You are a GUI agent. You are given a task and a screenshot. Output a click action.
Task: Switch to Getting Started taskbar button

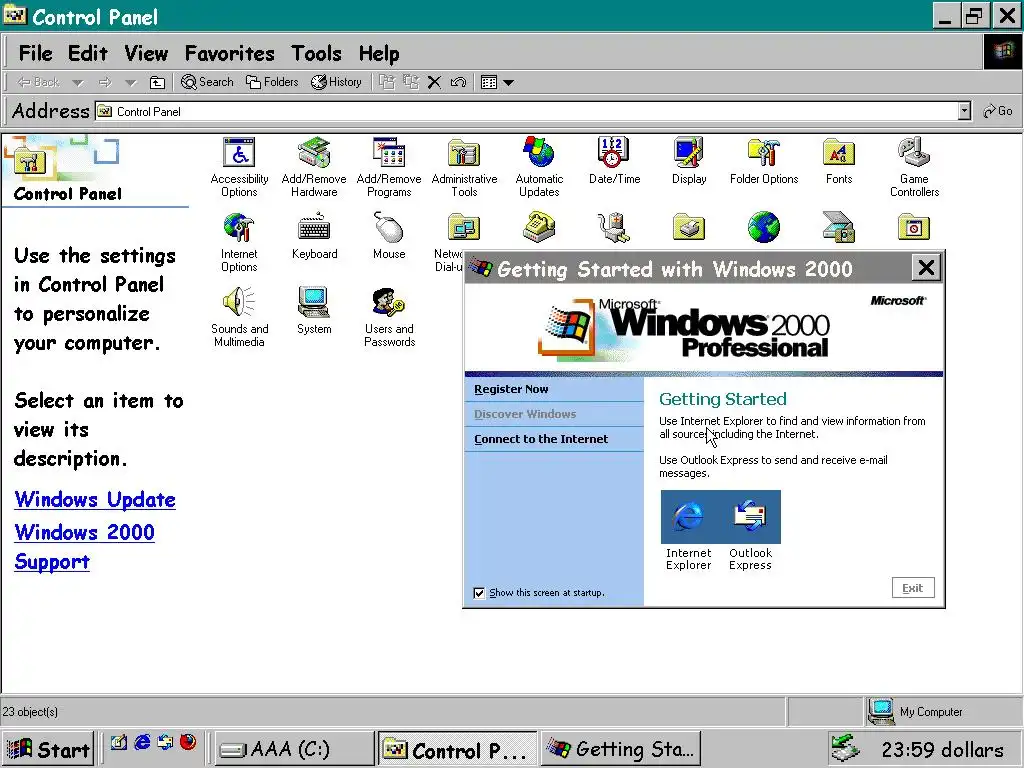(x=620, y=749)
